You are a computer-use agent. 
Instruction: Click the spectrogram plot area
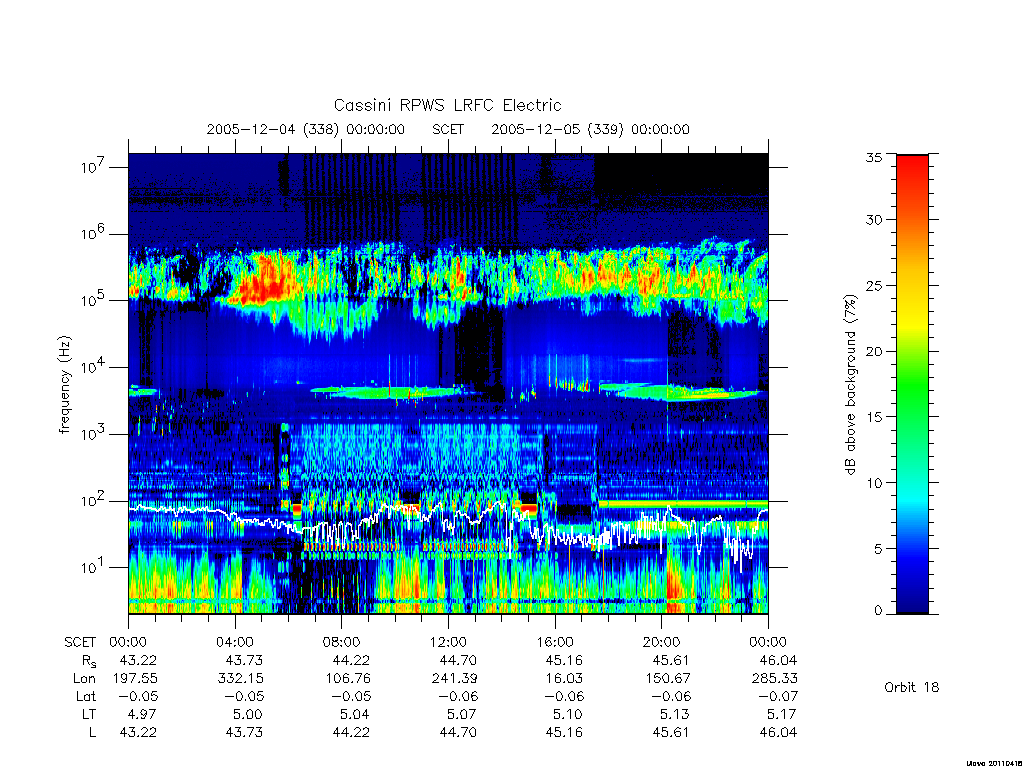tap(448, 383)
